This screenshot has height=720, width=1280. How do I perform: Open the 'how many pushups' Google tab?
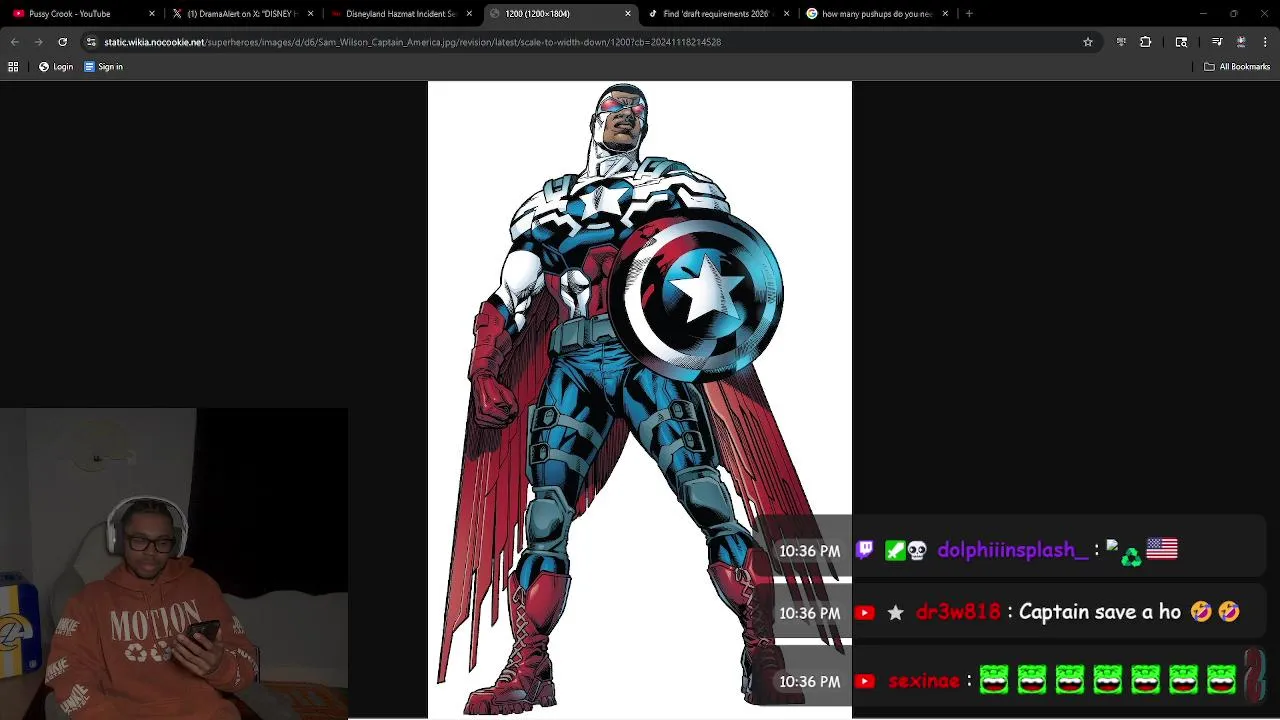[x=877, y=14]
